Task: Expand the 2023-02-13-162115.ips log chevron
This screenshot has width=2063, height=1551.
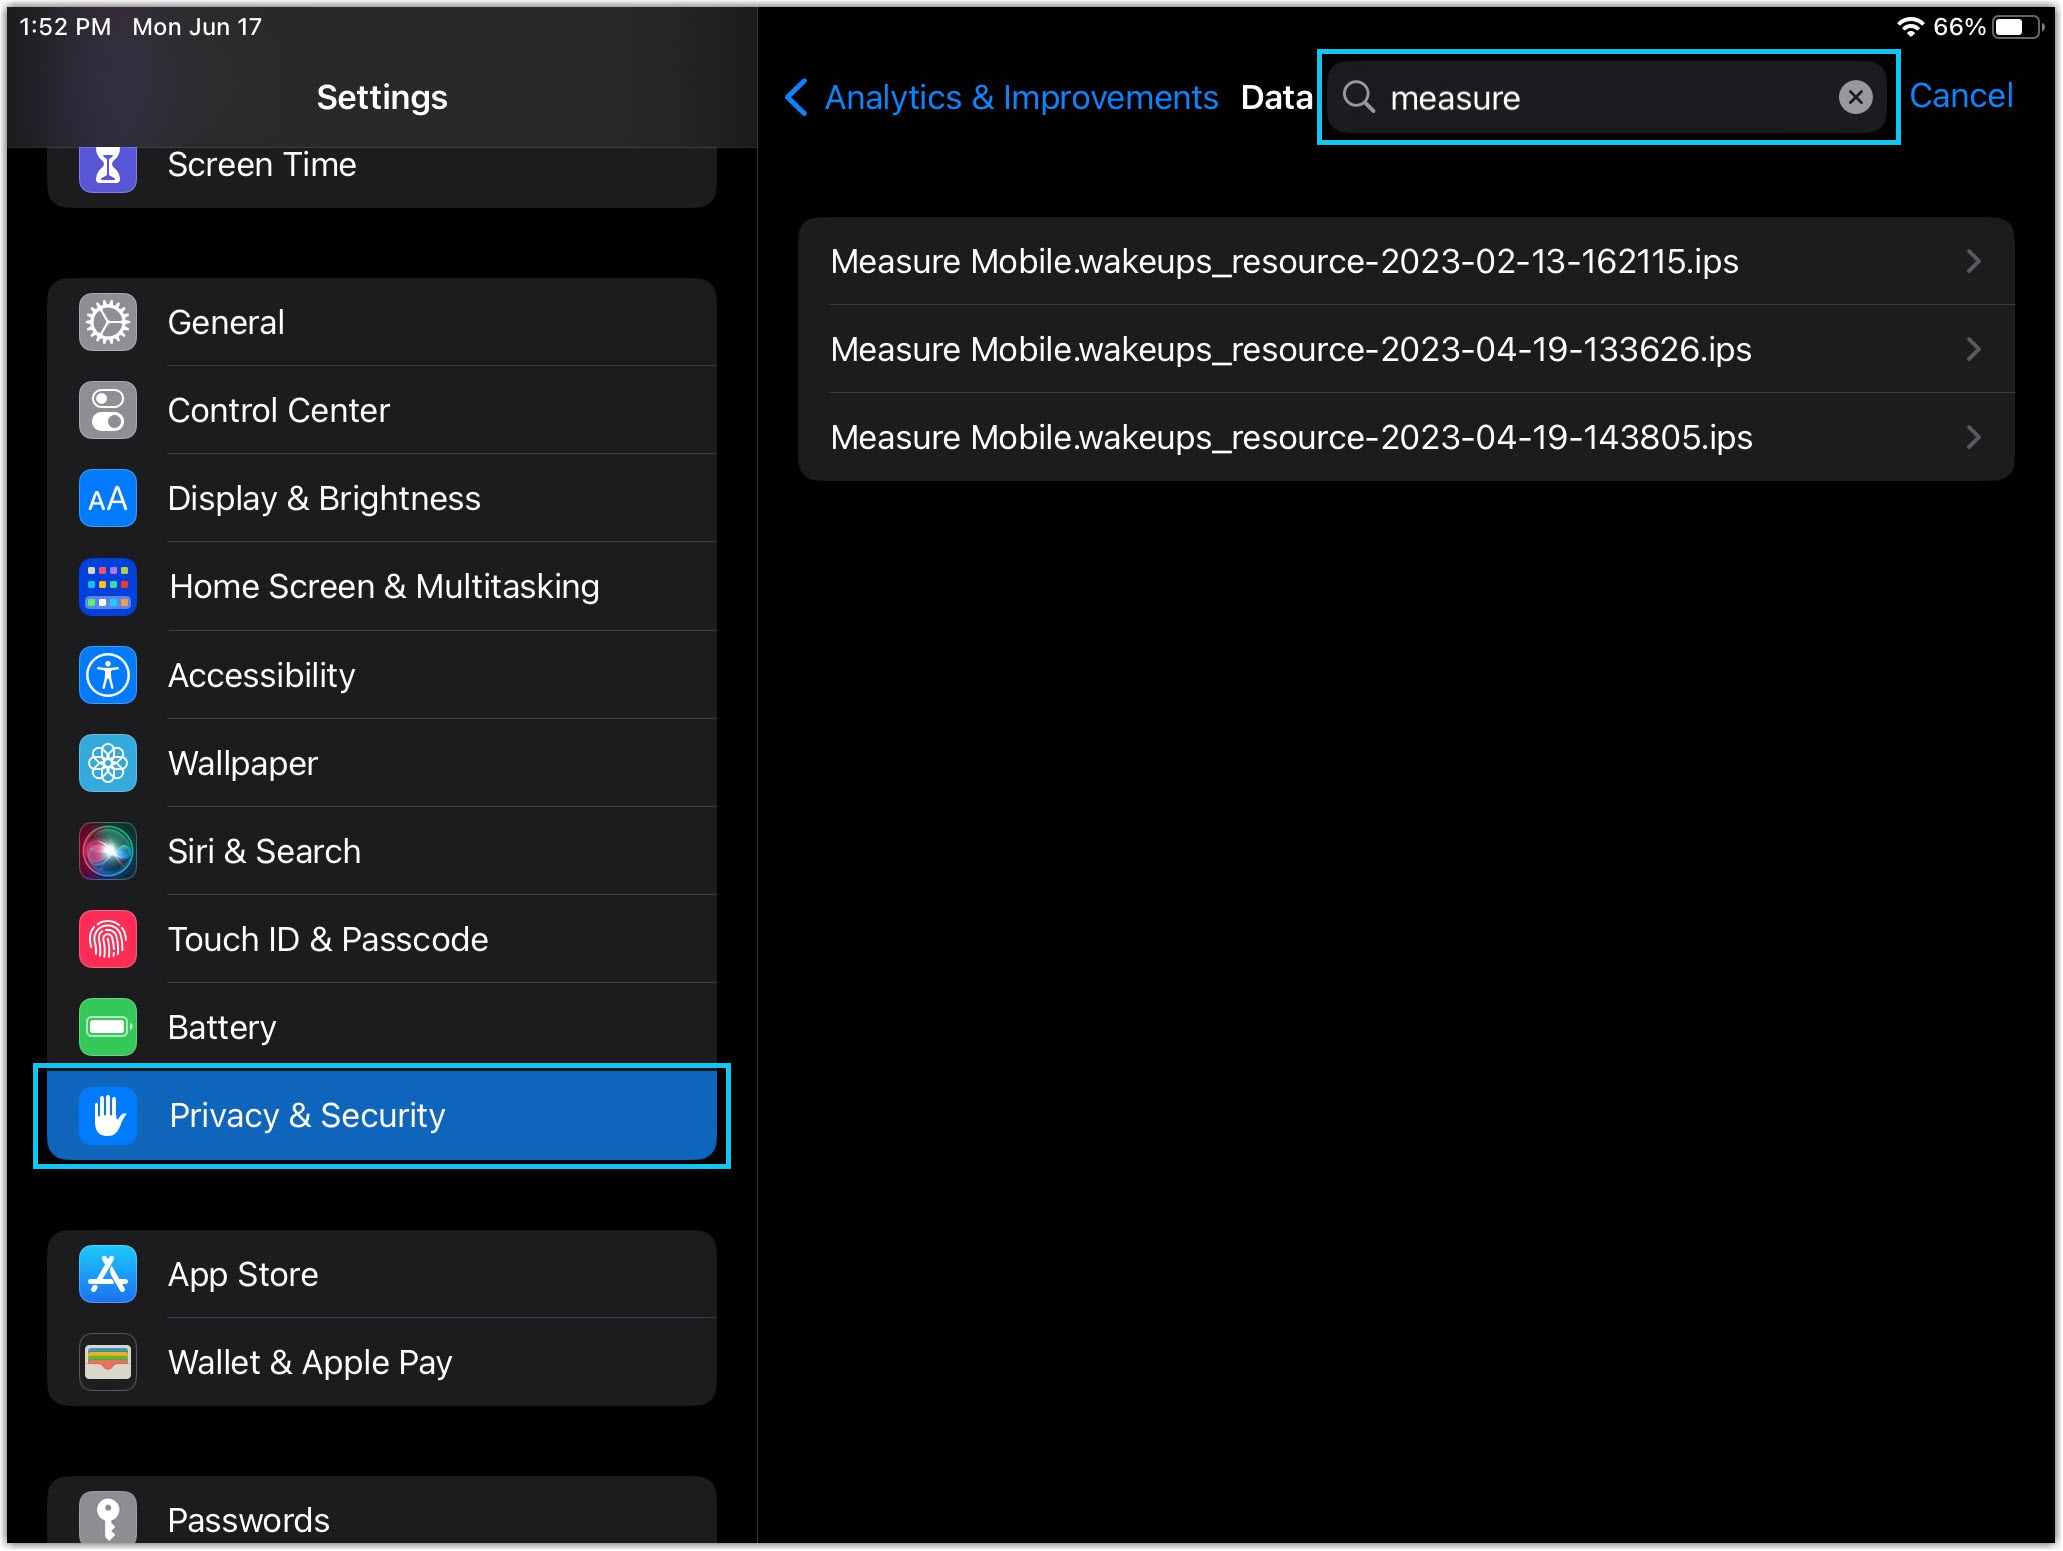Action: (x=1973, y=261)
